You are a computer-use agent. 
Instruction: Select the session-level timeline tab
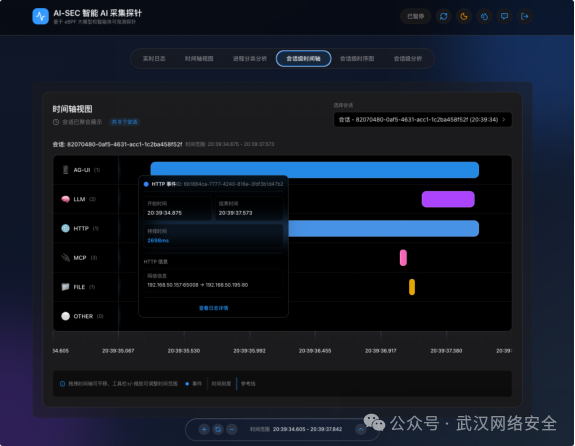(x=303, y=59)
